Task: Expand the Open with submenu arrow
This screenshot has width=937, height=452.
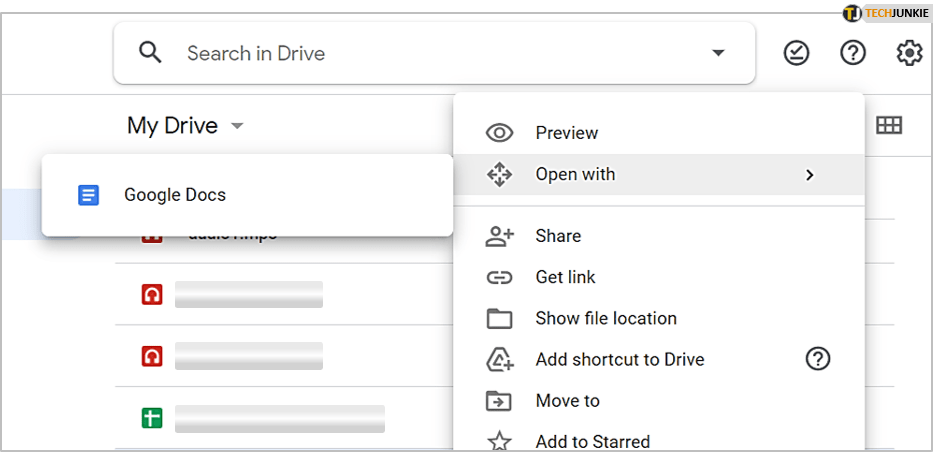Action: point(809,175)
